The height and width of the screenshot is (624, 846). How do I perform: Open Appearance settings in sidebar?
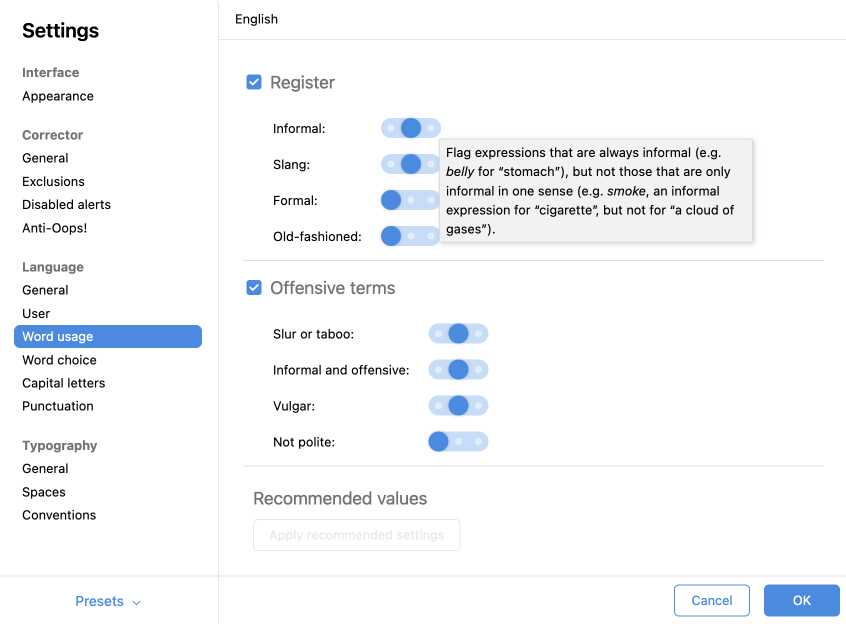pos(58,96)
